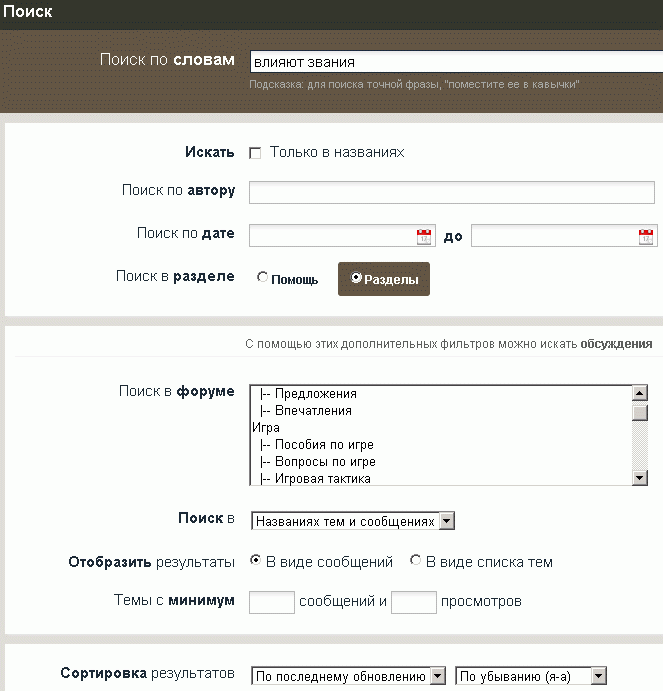Select 'Вопросы по игре' in forum list
The image size is (663, 691).
coord(441,462)
